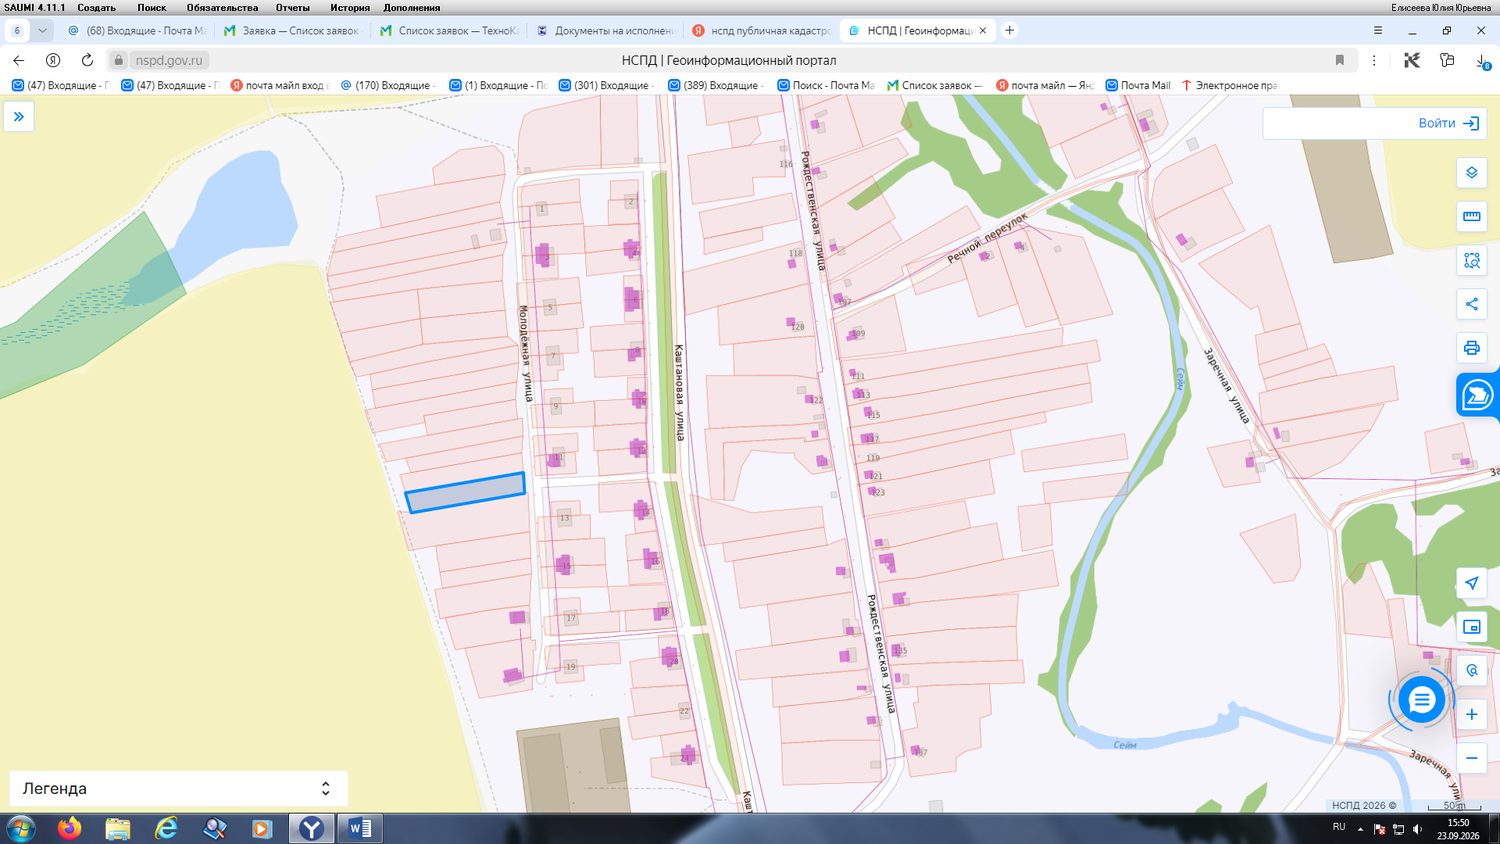The width and height of the screenshot is (1500, 844).
Task: Open the blue map assistant side tab
Action: point(1477,395)
